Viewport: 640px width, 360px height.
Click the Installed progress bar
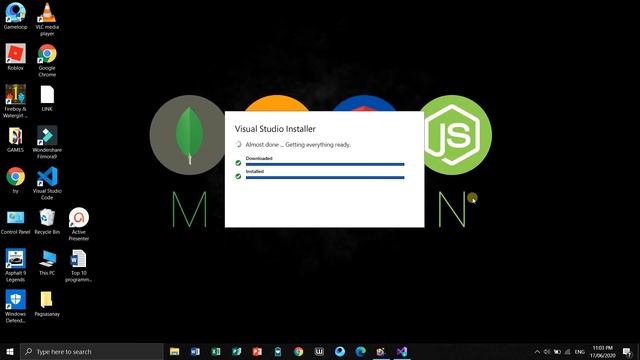tap(325, 177)
